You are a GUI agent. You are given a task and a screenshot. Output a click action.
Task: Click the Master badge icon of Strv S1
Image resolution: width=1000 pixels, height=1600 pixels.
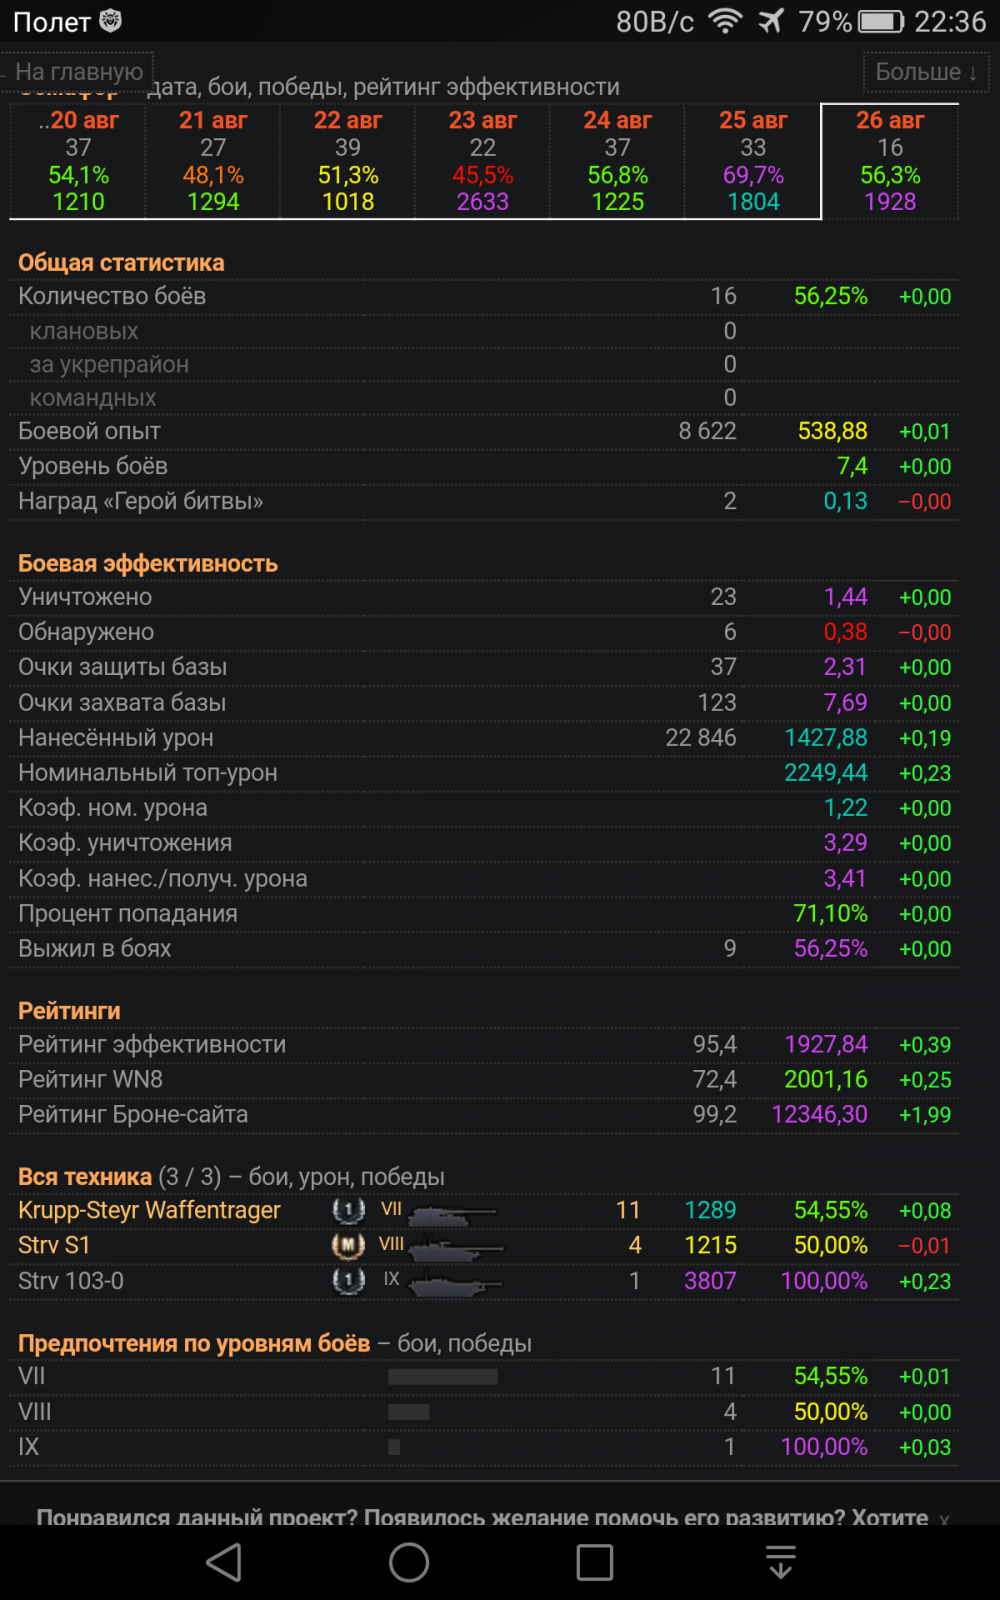[x=348, y=1246]
